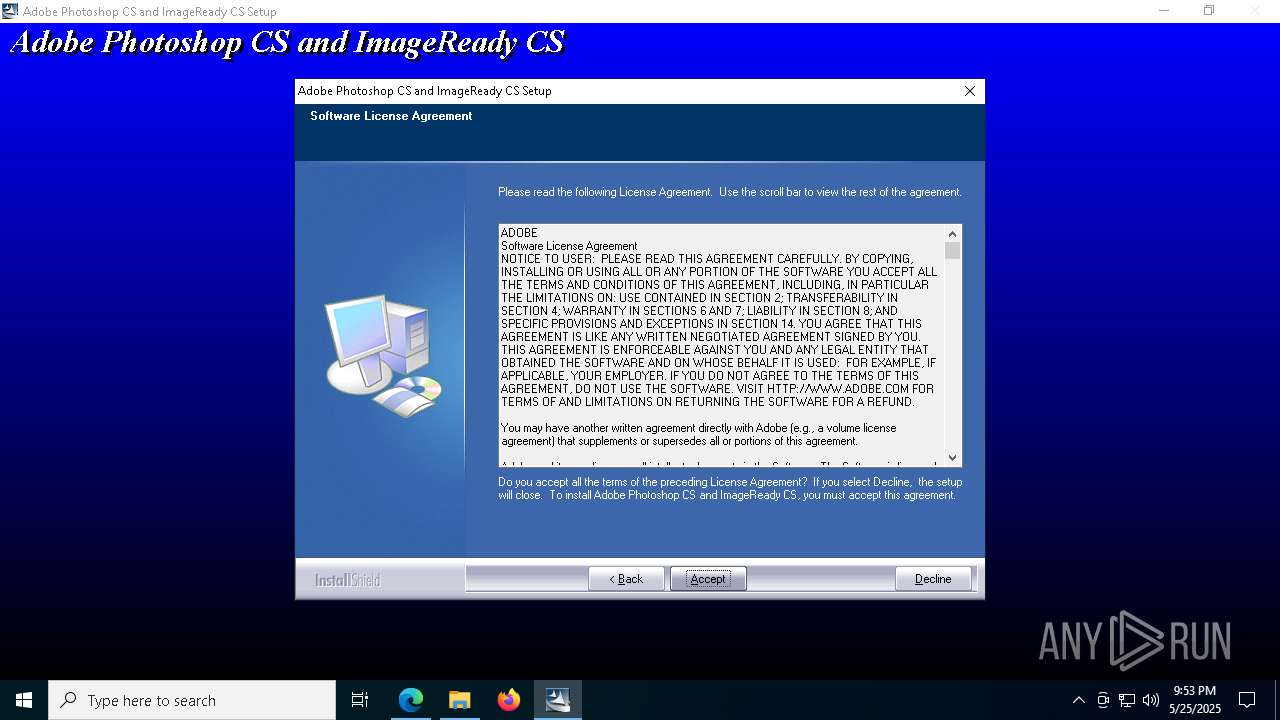Viewport: 1280px width, 720px height.
Task: Click the Accept button
Action: (x=708, y=579)
